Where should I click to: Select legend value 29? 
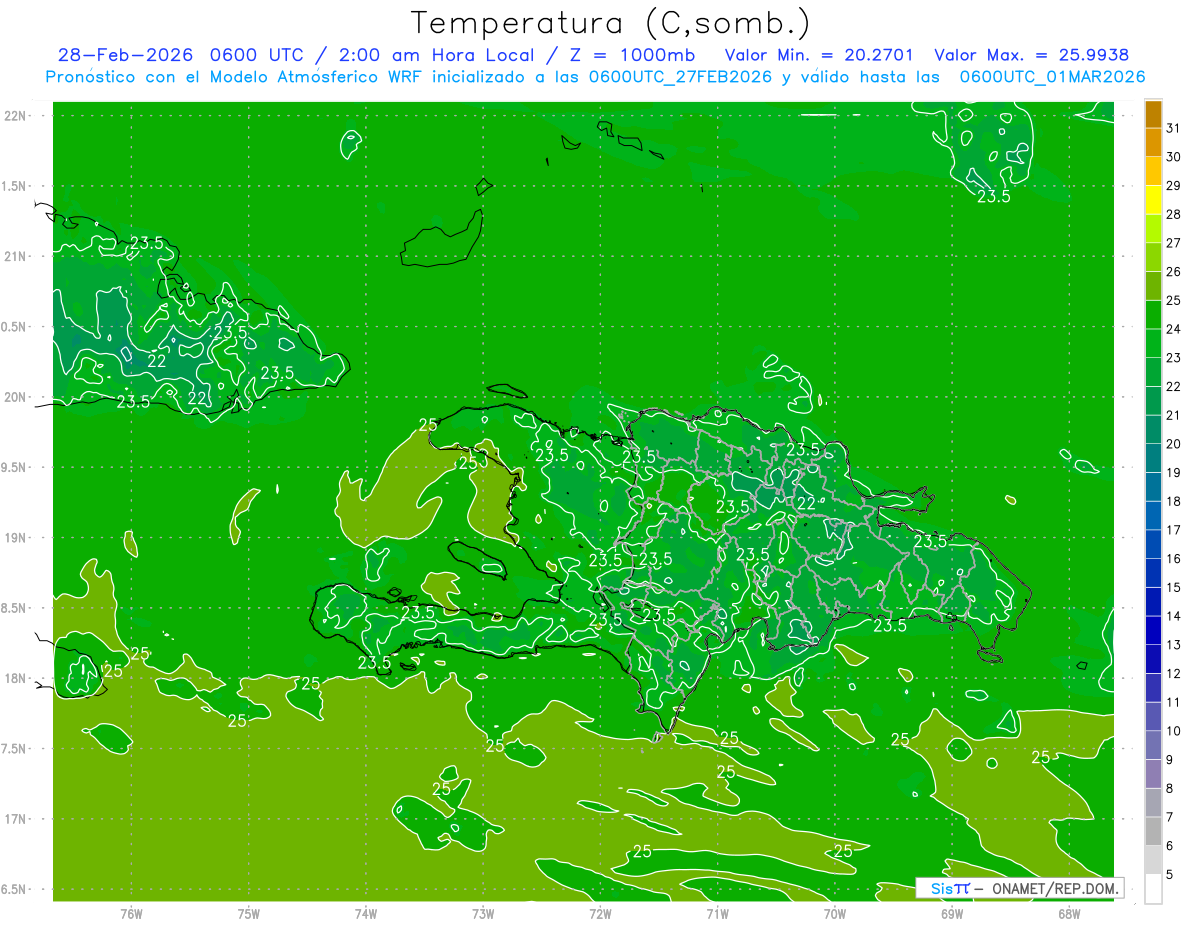click(1173, 185)
